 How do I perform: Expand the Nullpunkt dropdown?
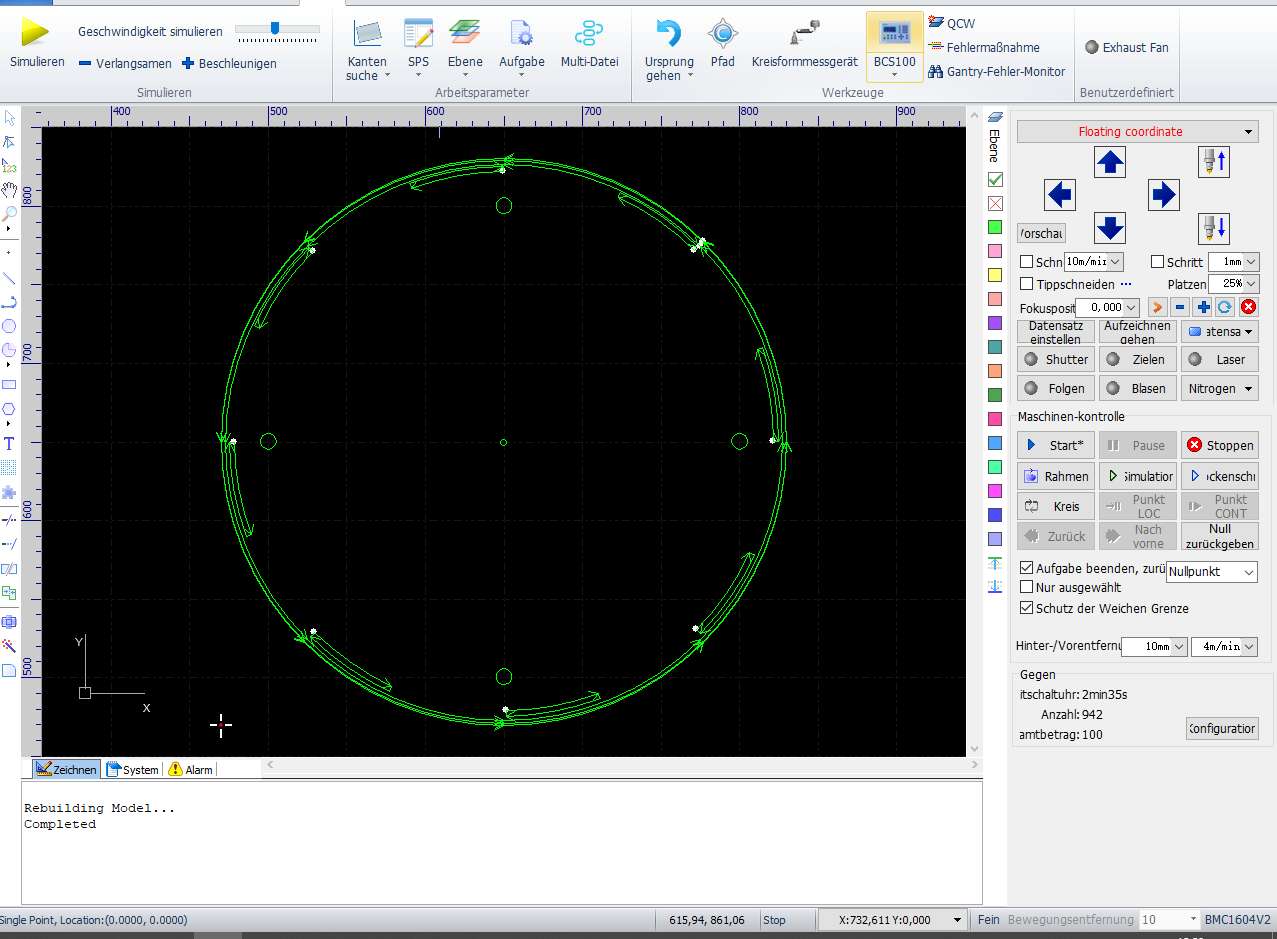pyautogui.click(x=1249, y=572)
